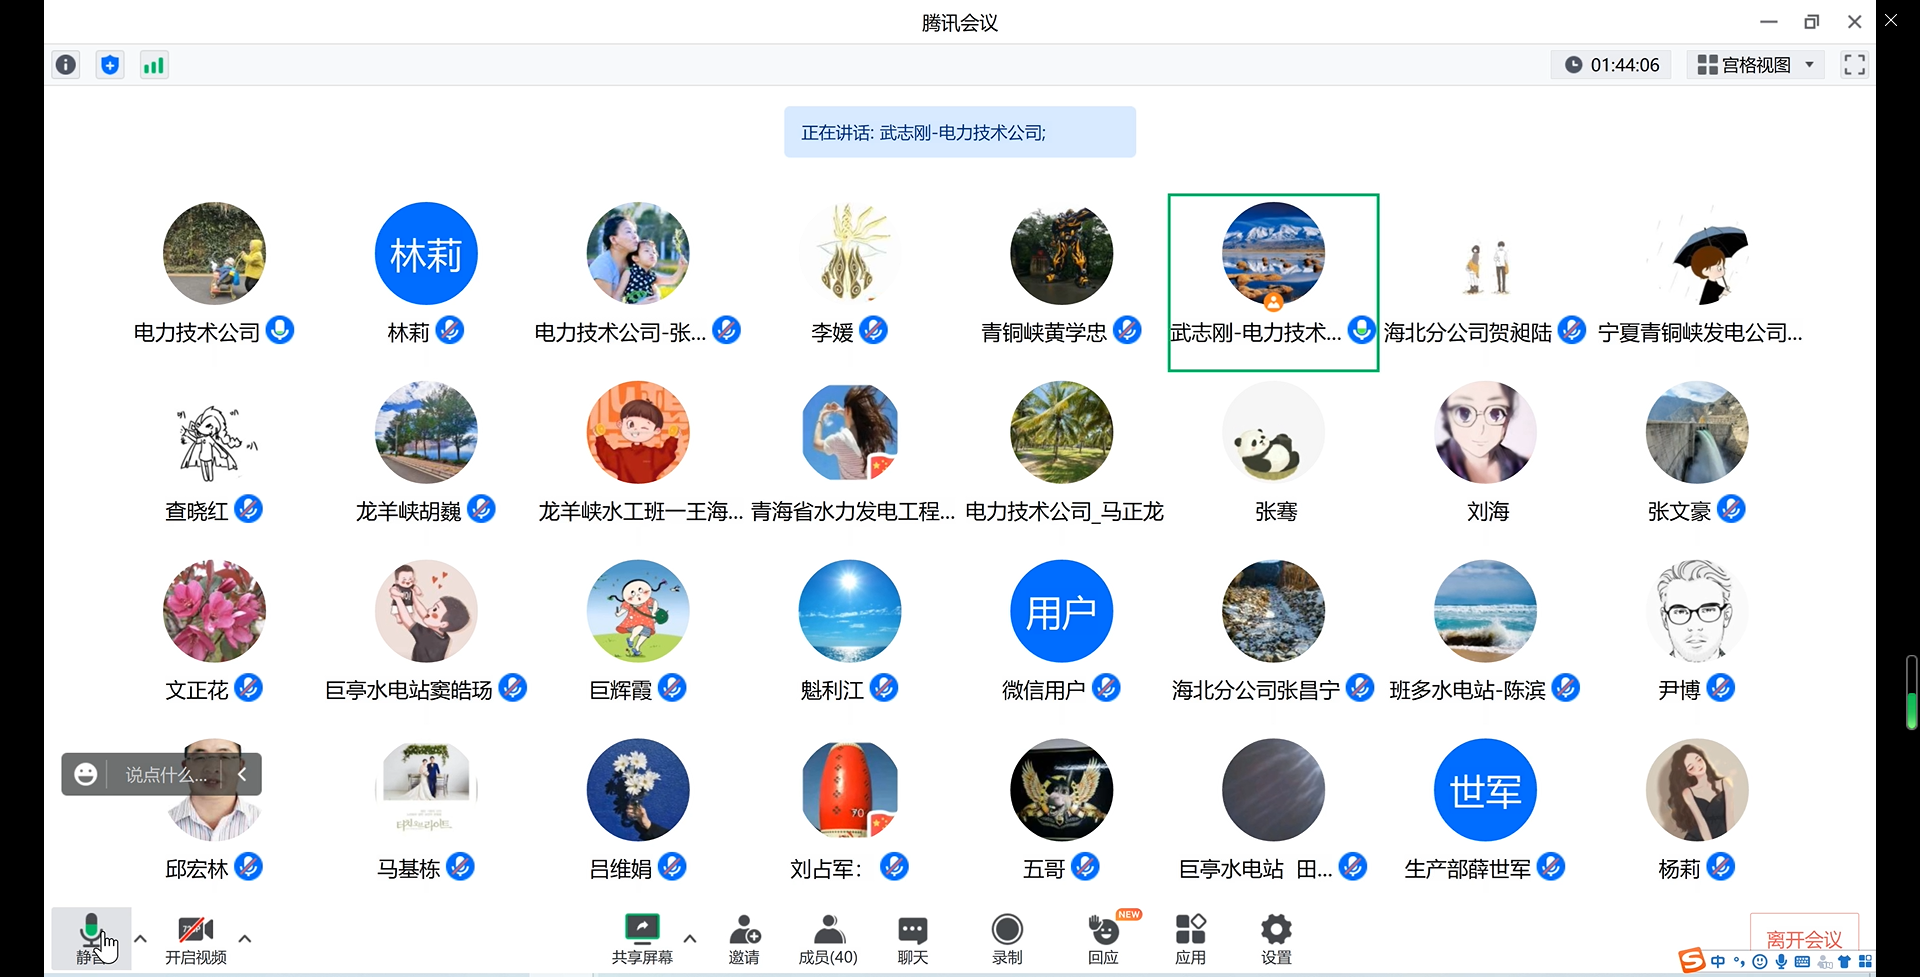Click the microphone icon beside 杨莉

tap(1720, 866)
